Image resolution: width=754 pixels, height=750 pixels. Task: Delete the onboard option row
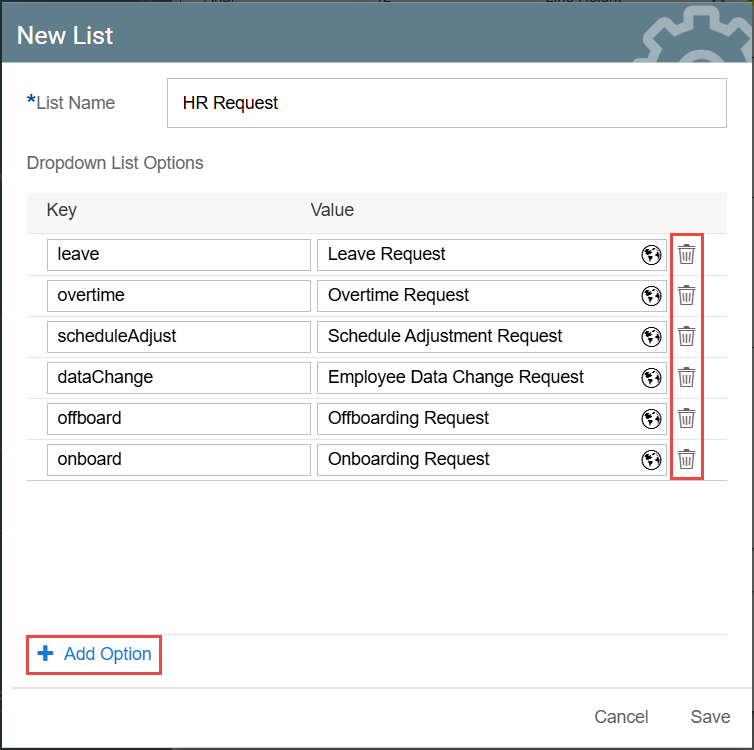686,459
